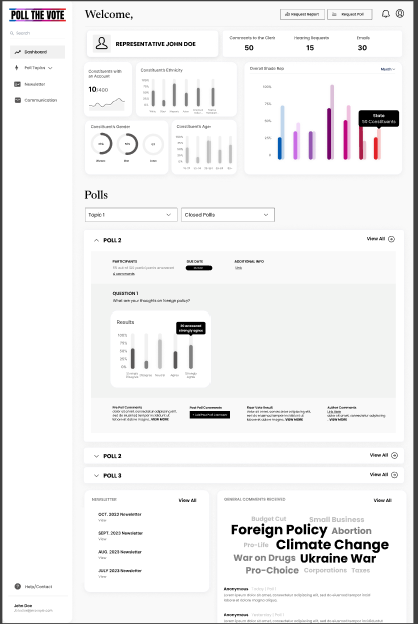Open the Month dropdown on the overall chart
The width and height of the screenshot is (418, 624).
388,69
